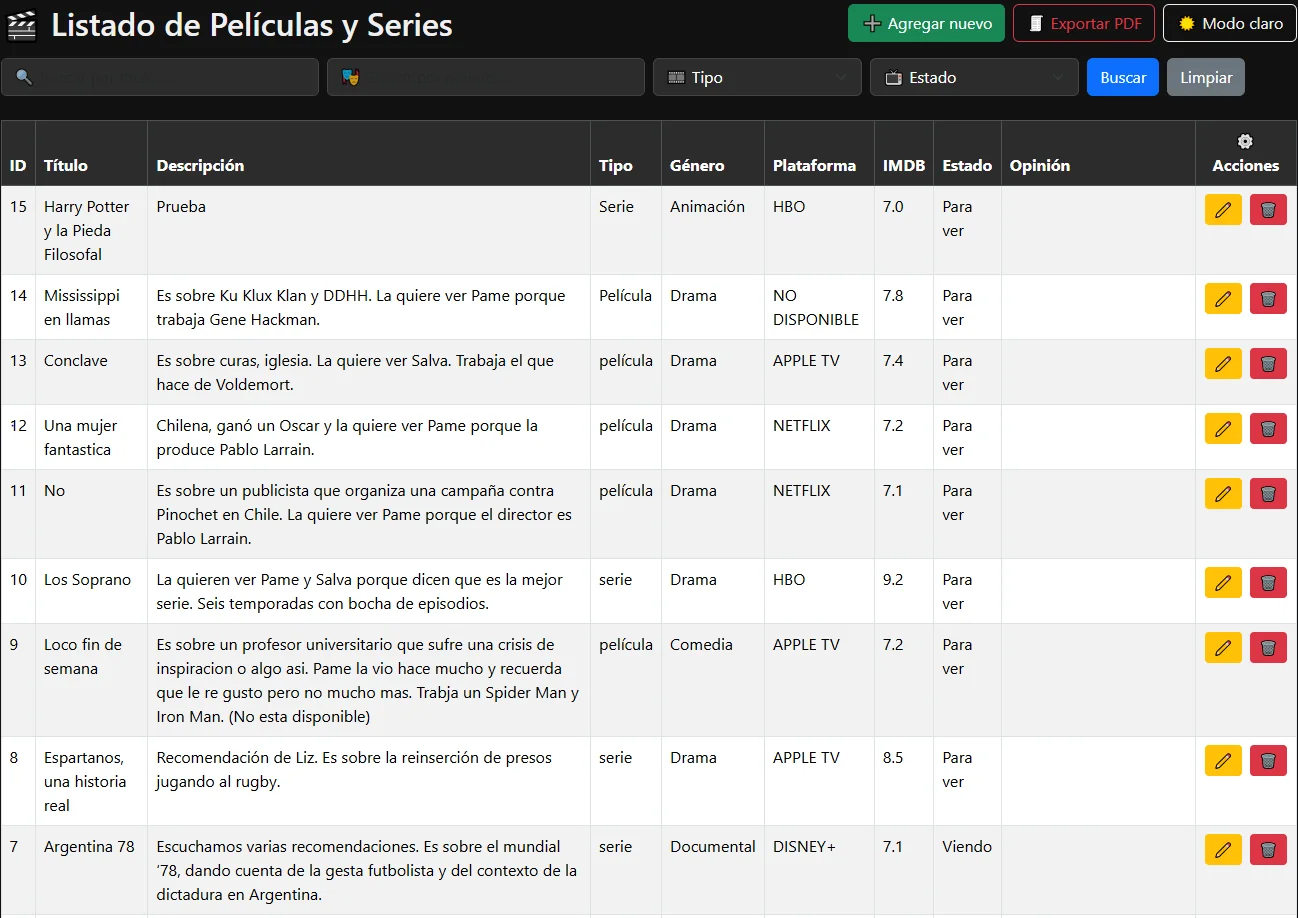
Task: Remove Mississippi en llamas with its trash icon
Action: 1268,299
